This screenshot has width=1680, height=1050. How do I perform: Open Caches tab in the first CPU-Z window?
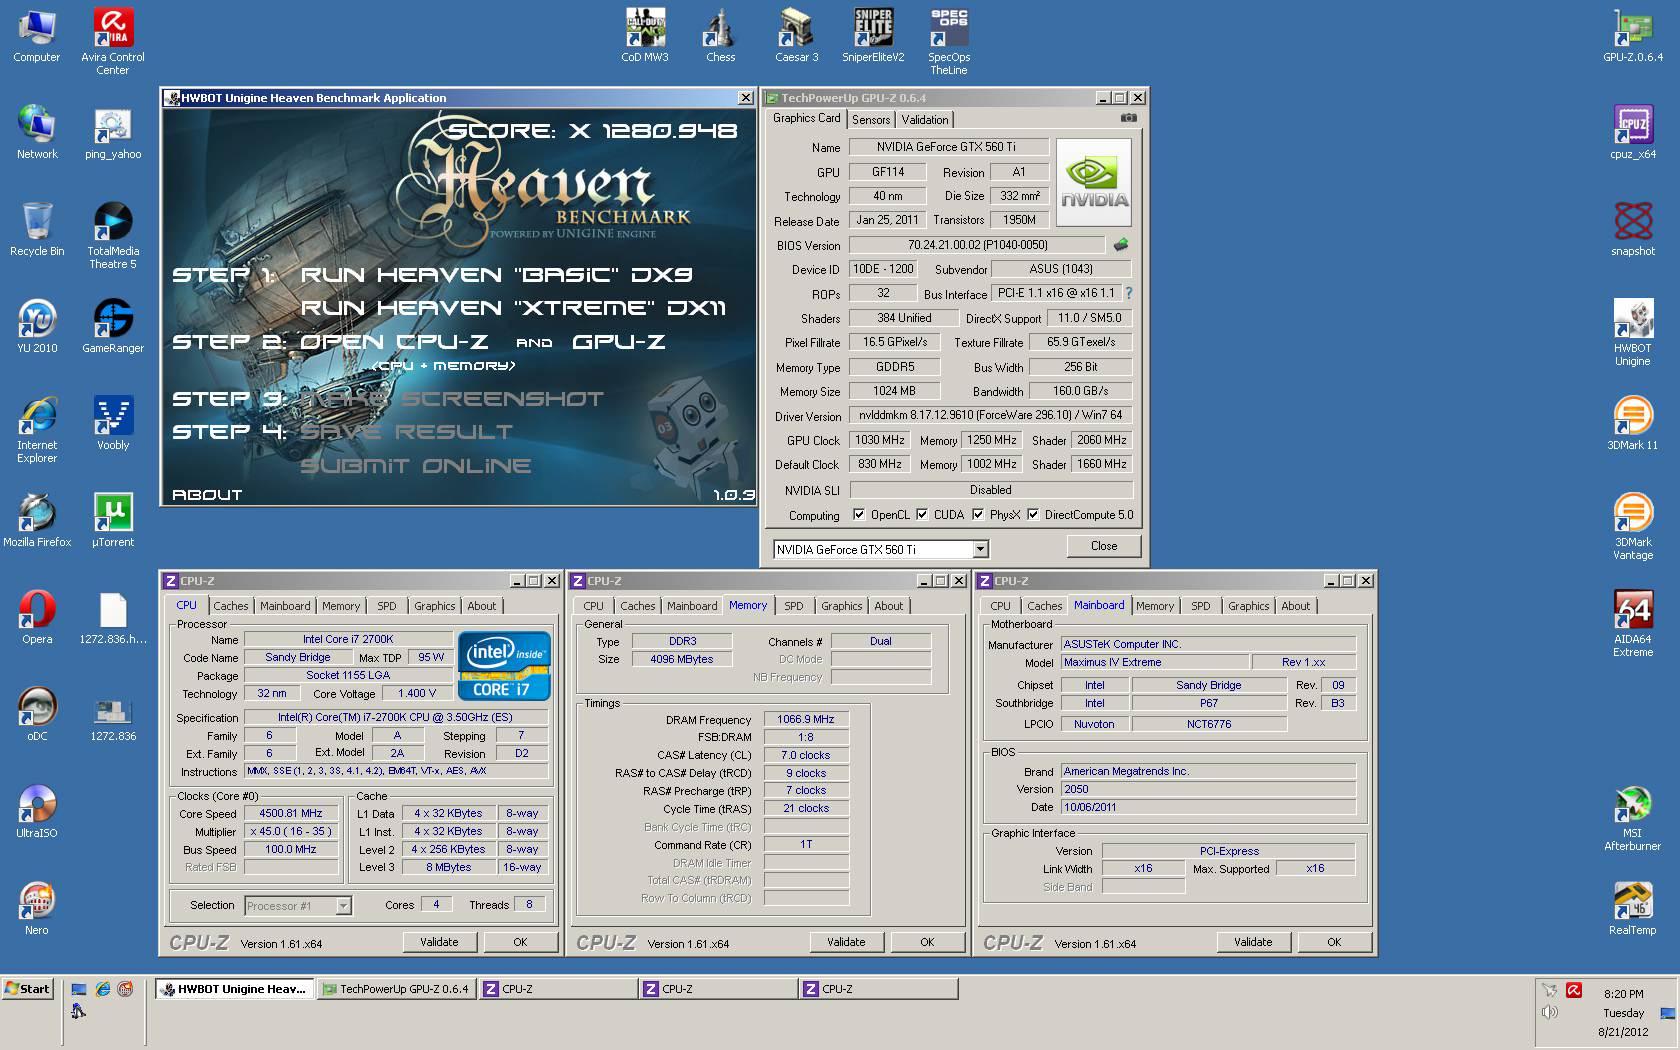coord(231,606)
